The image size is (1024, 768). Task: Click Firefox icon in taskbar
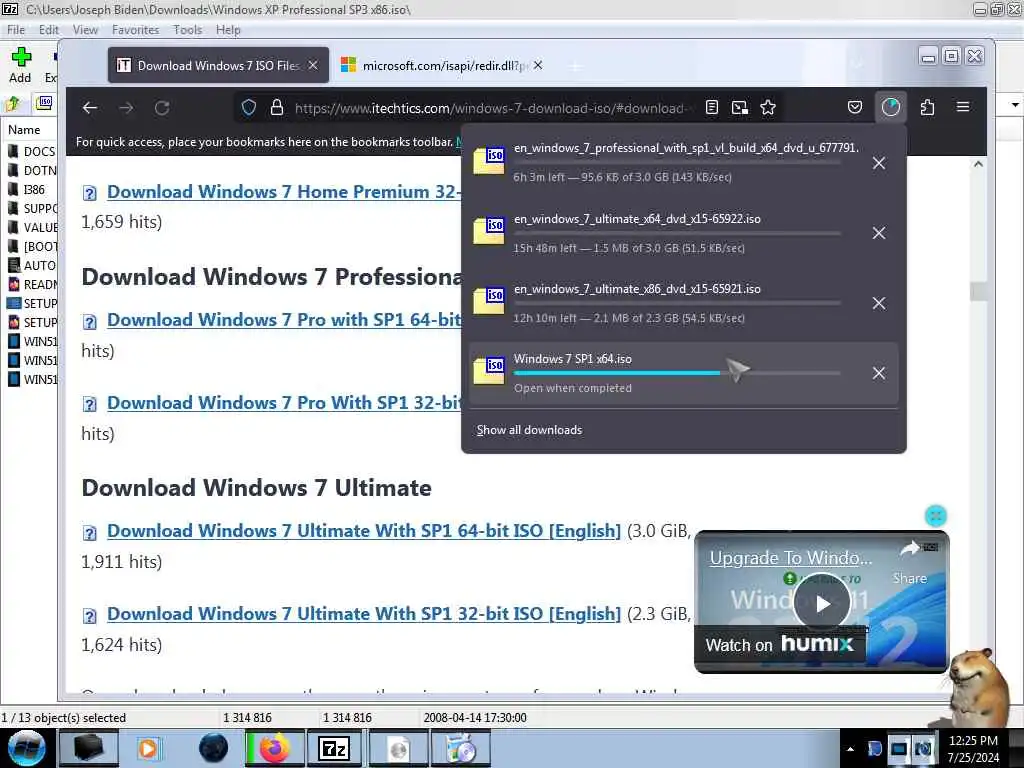coord(274,748)
